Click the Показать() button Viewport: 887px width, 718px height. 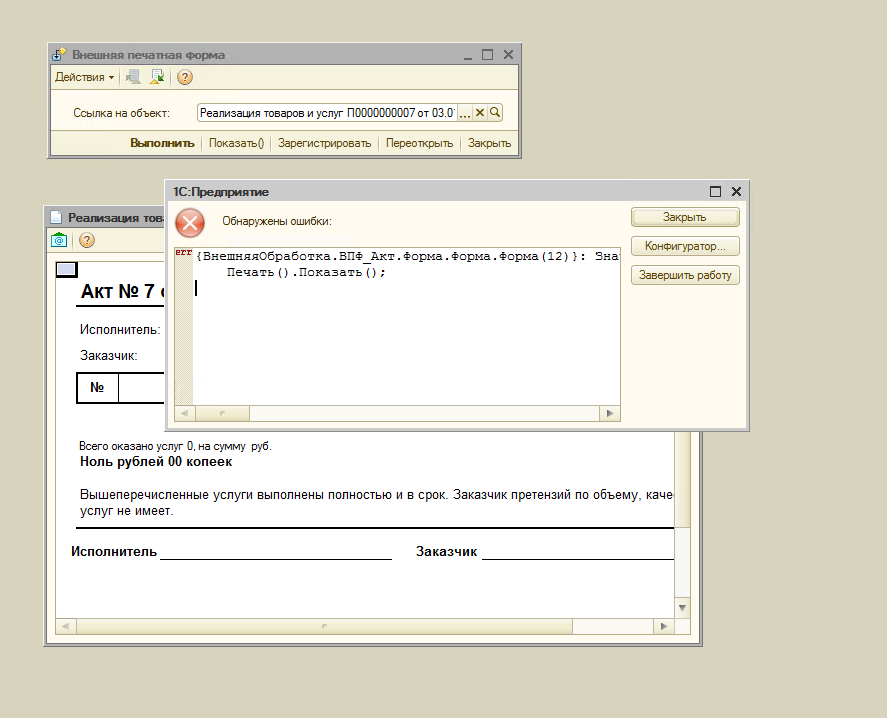coord(236,143)
